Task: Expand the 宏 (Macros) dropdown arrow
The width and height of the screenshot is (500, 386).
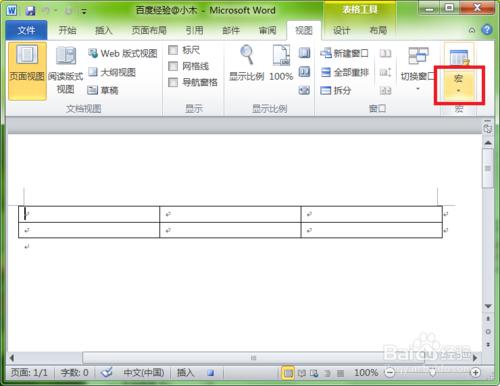Action: click(459, 91)
